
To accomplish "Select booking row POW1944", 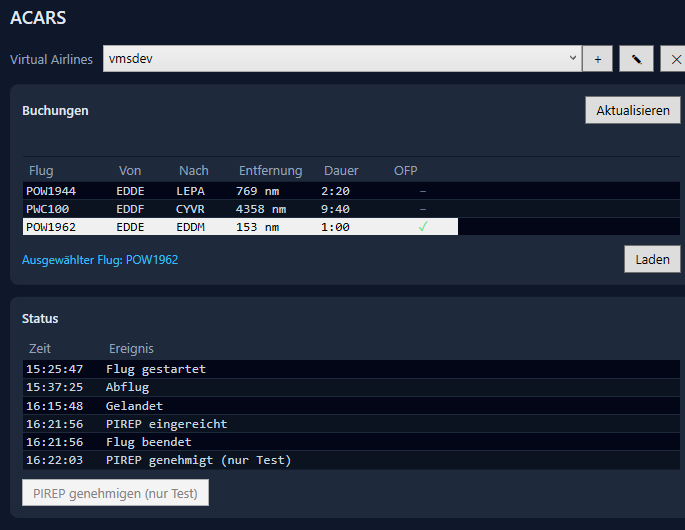I will [351, 191].
